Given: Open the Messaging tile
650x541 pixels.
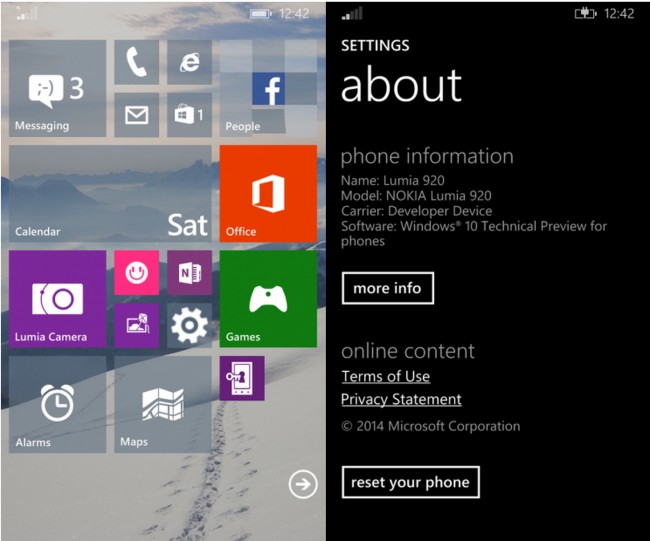Looking at the screenshot, I should pos(57,88).
